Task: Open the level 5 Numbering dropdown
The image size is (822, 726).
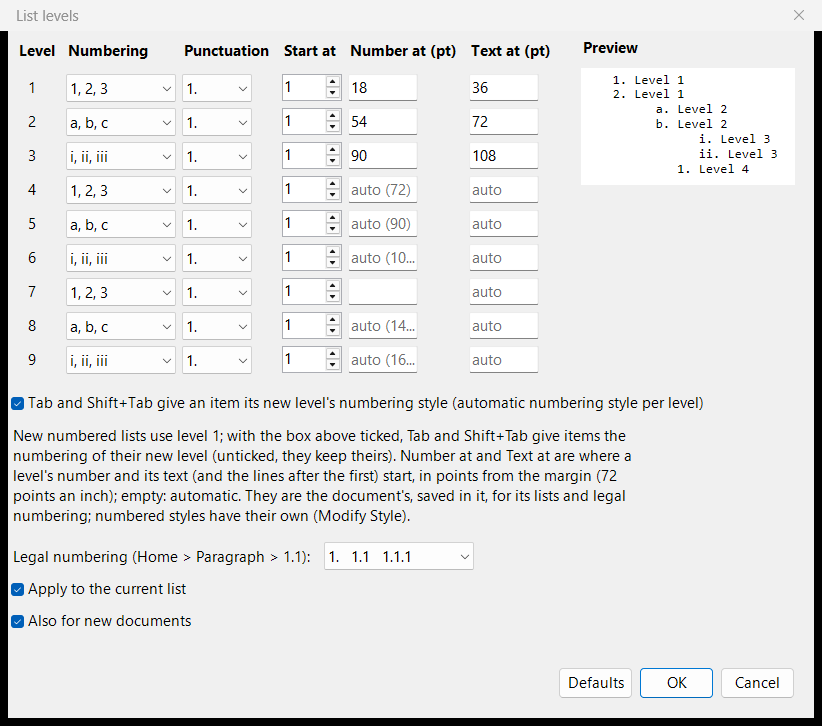Action: pos(121,224)
